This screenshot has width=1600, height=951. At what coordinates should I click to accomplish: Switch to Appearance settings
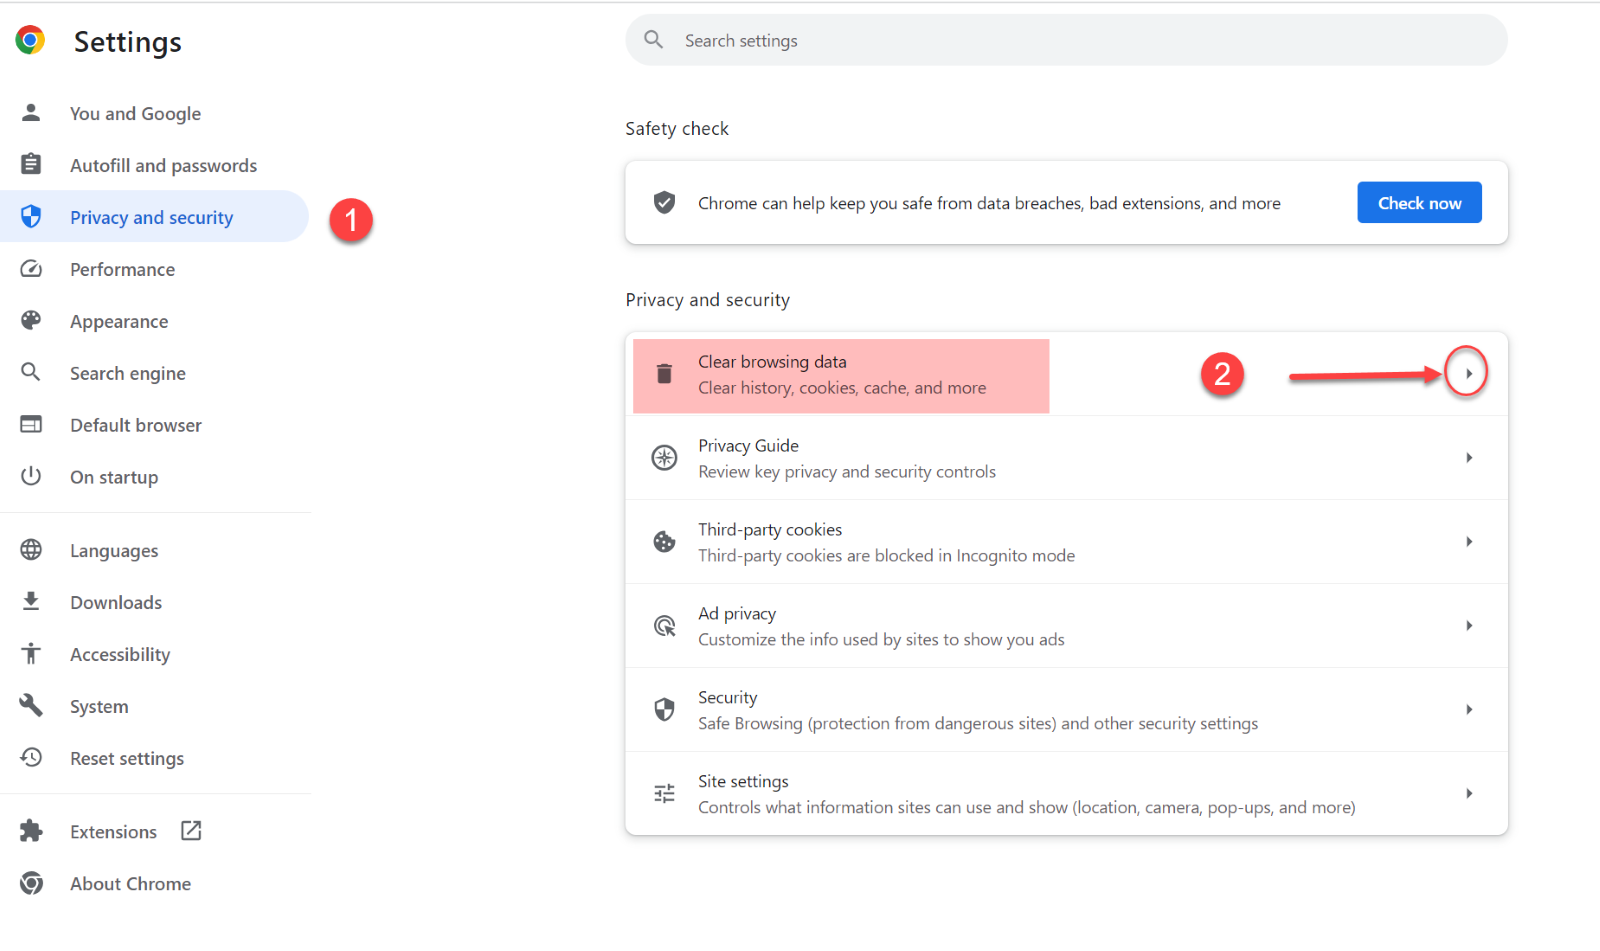pos(119,321)
